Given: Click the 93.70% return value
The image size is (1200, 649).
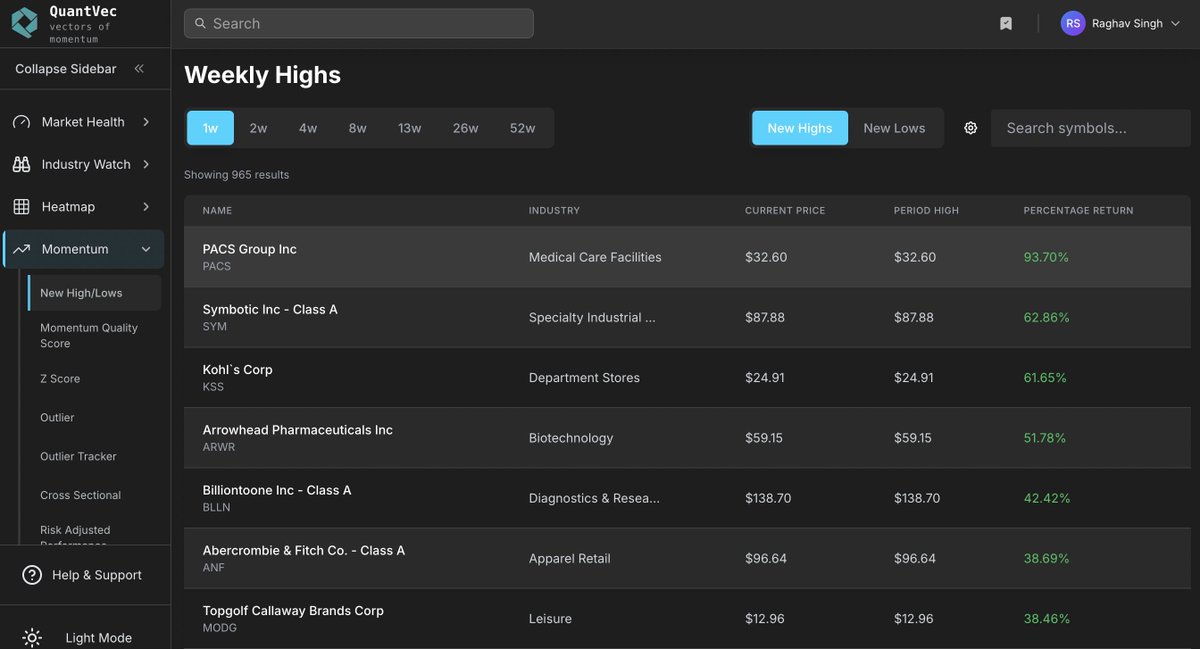Looking at the screenshot, I should pyautogui.click(x=1046, y=257).
